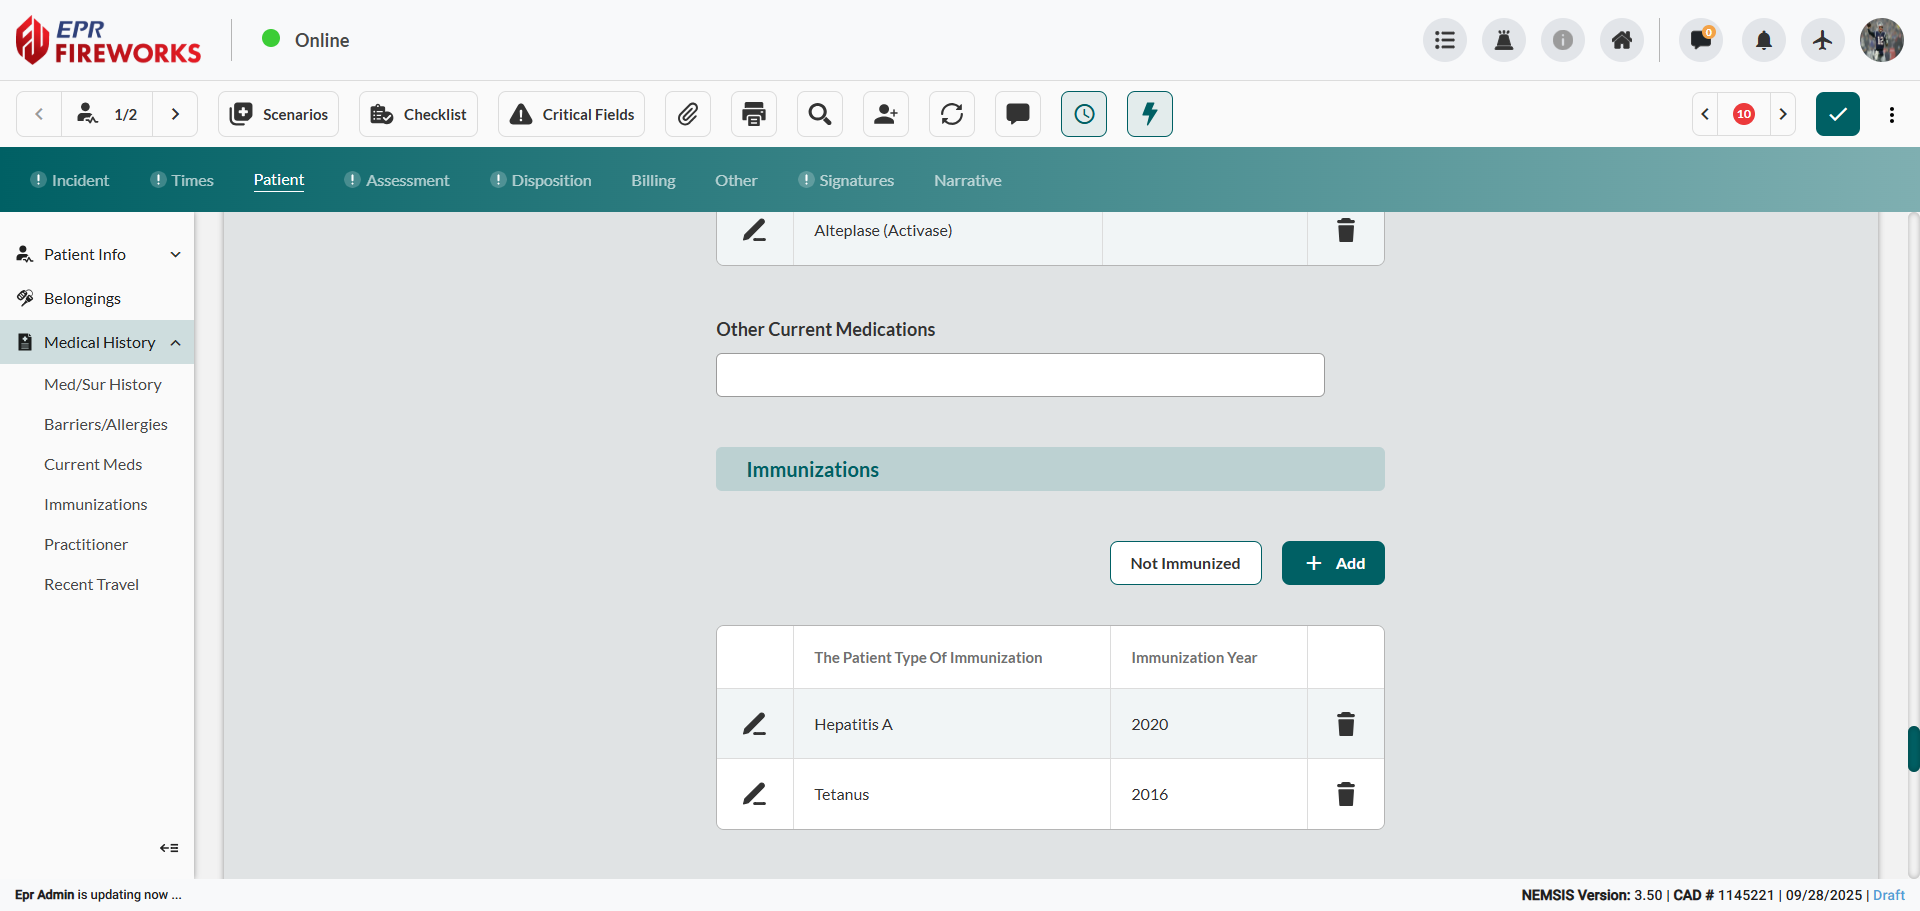Open the notifications bell
Image resolution: width=1920 pixels, height=911 pixels.
click(1764, 40)
